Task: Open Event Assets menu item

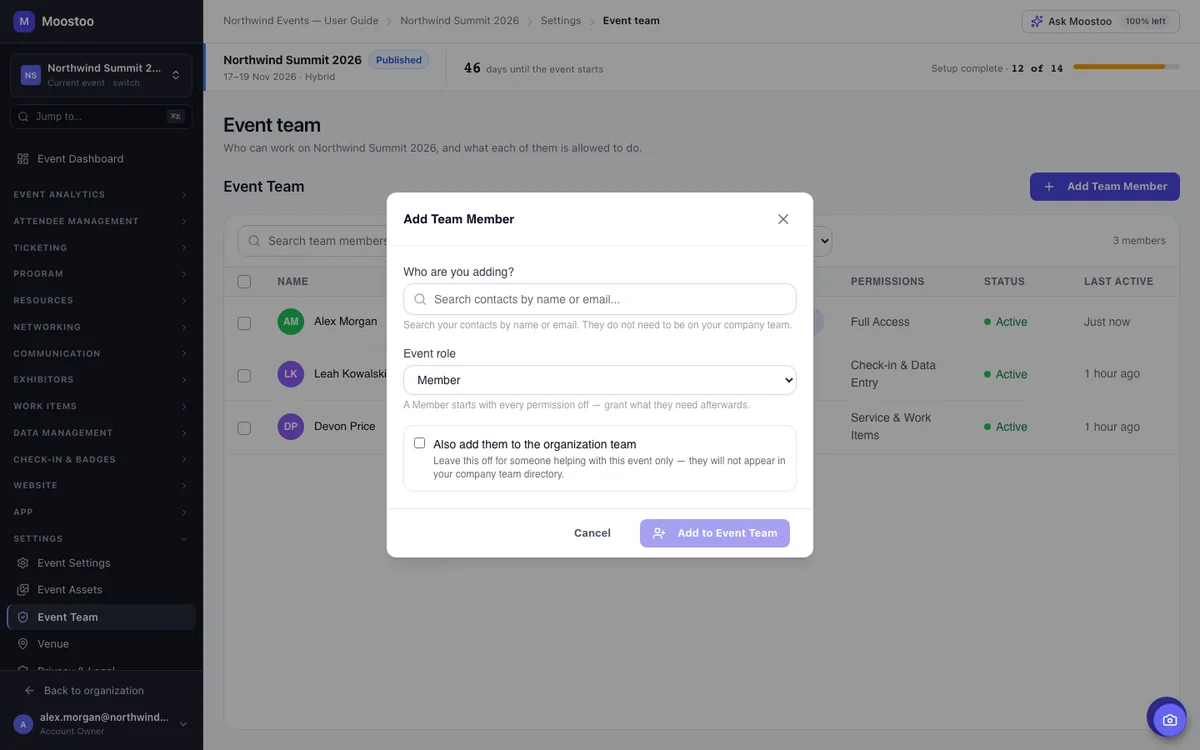Action: 101,590
